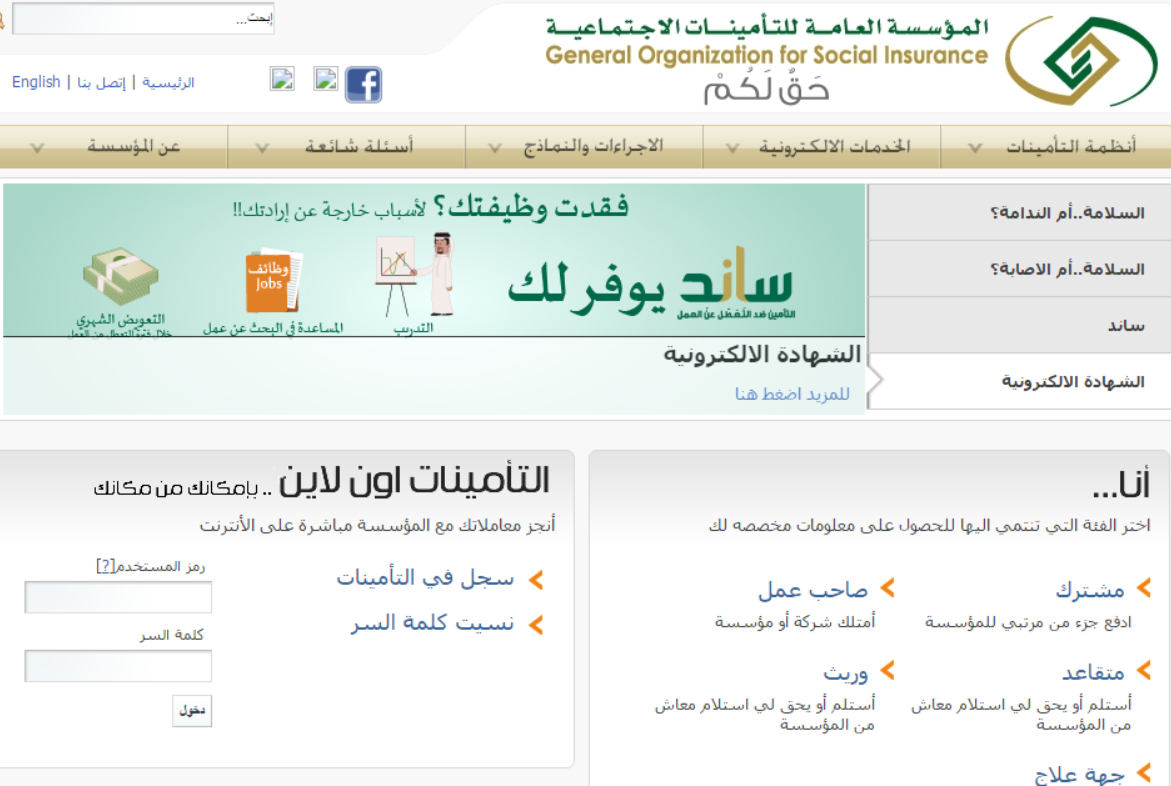1171x786 pixels.
Task: Click the orange arrow beside صاحب عمل
Action: tap(887, 588)
